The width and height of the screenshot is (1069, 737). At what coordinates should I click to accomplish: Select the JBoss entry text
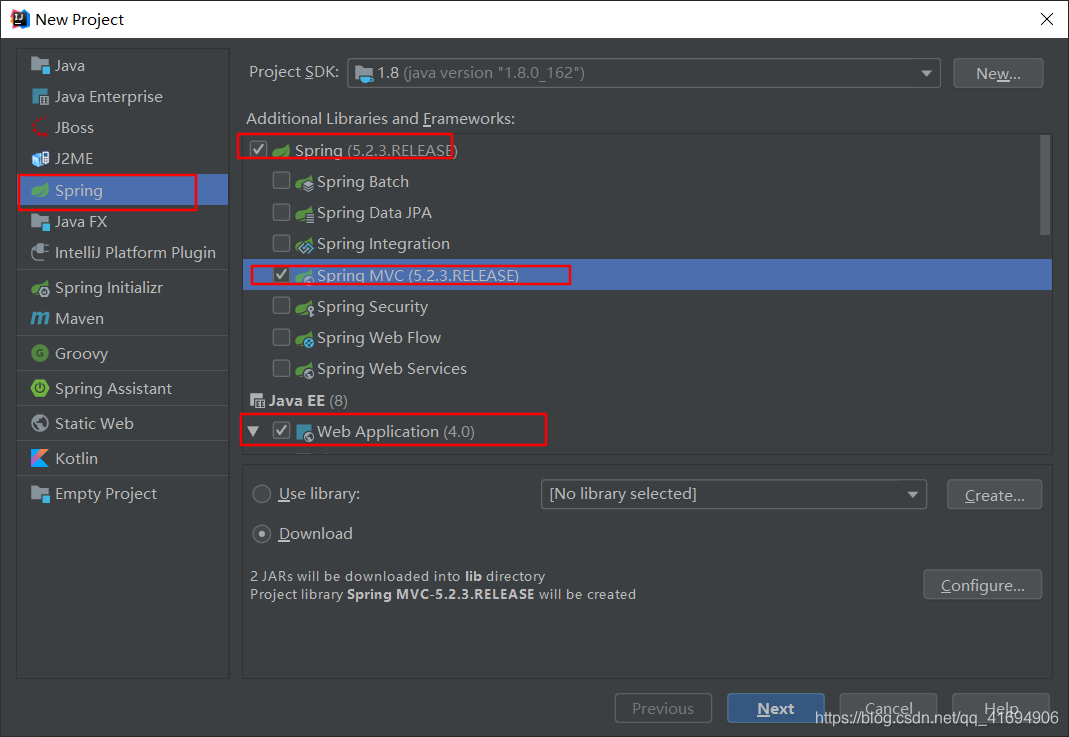pyautogui.click(x=74, y=127)
